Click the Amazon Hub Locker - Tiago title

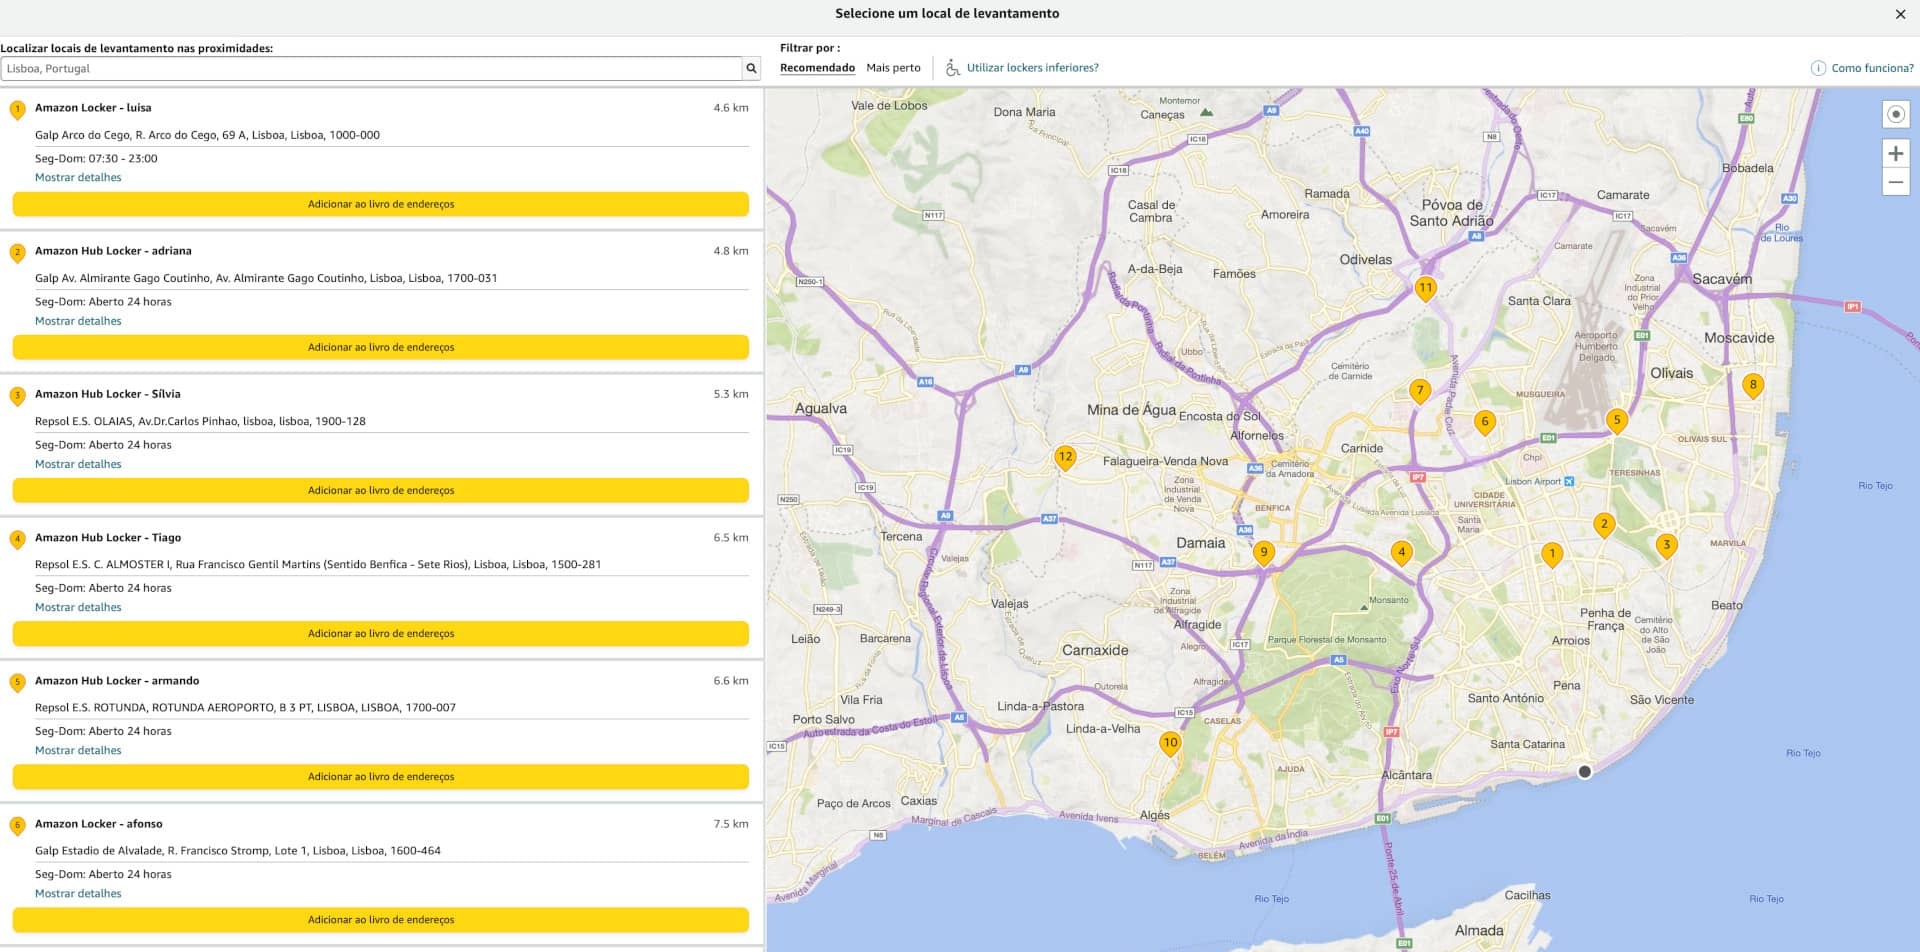point(108,538)
